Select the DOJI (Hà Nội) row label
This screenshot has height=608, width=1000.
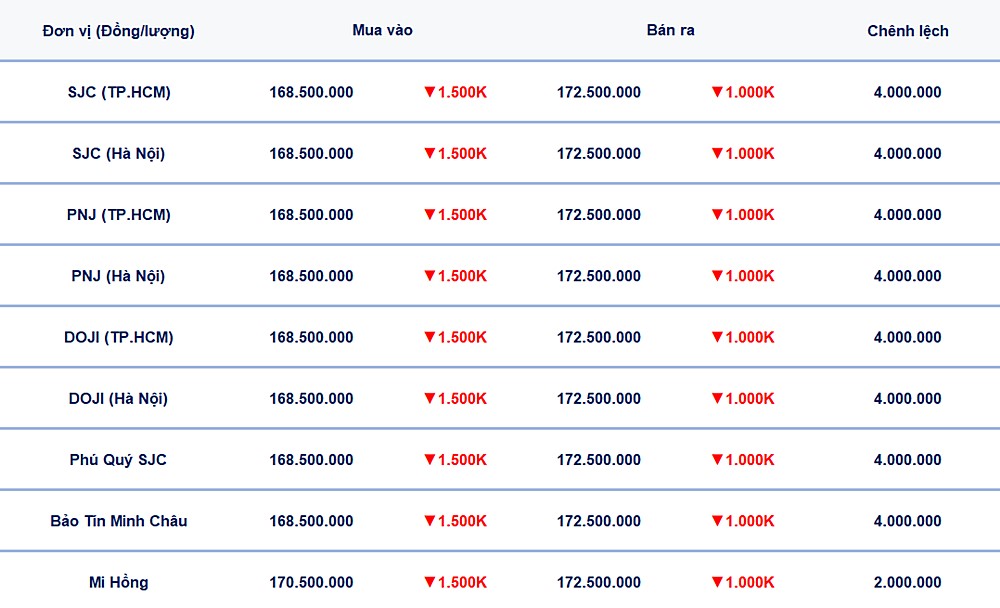[118, 398]
